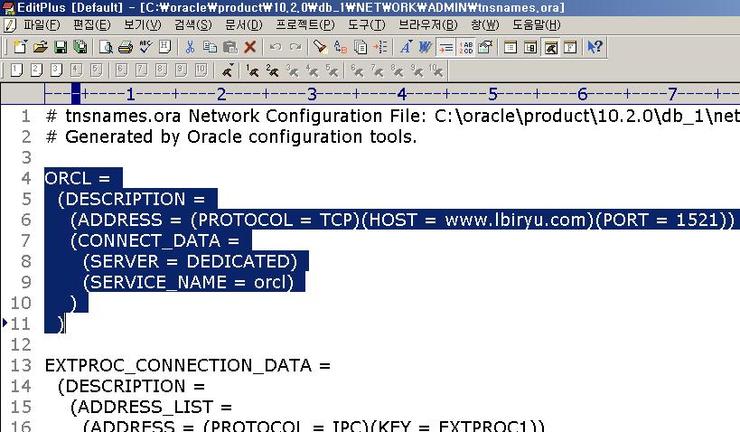This screenshot has width=740, height=432.
Task: Run user tool 1 hammer button
Action: [253, 71]
